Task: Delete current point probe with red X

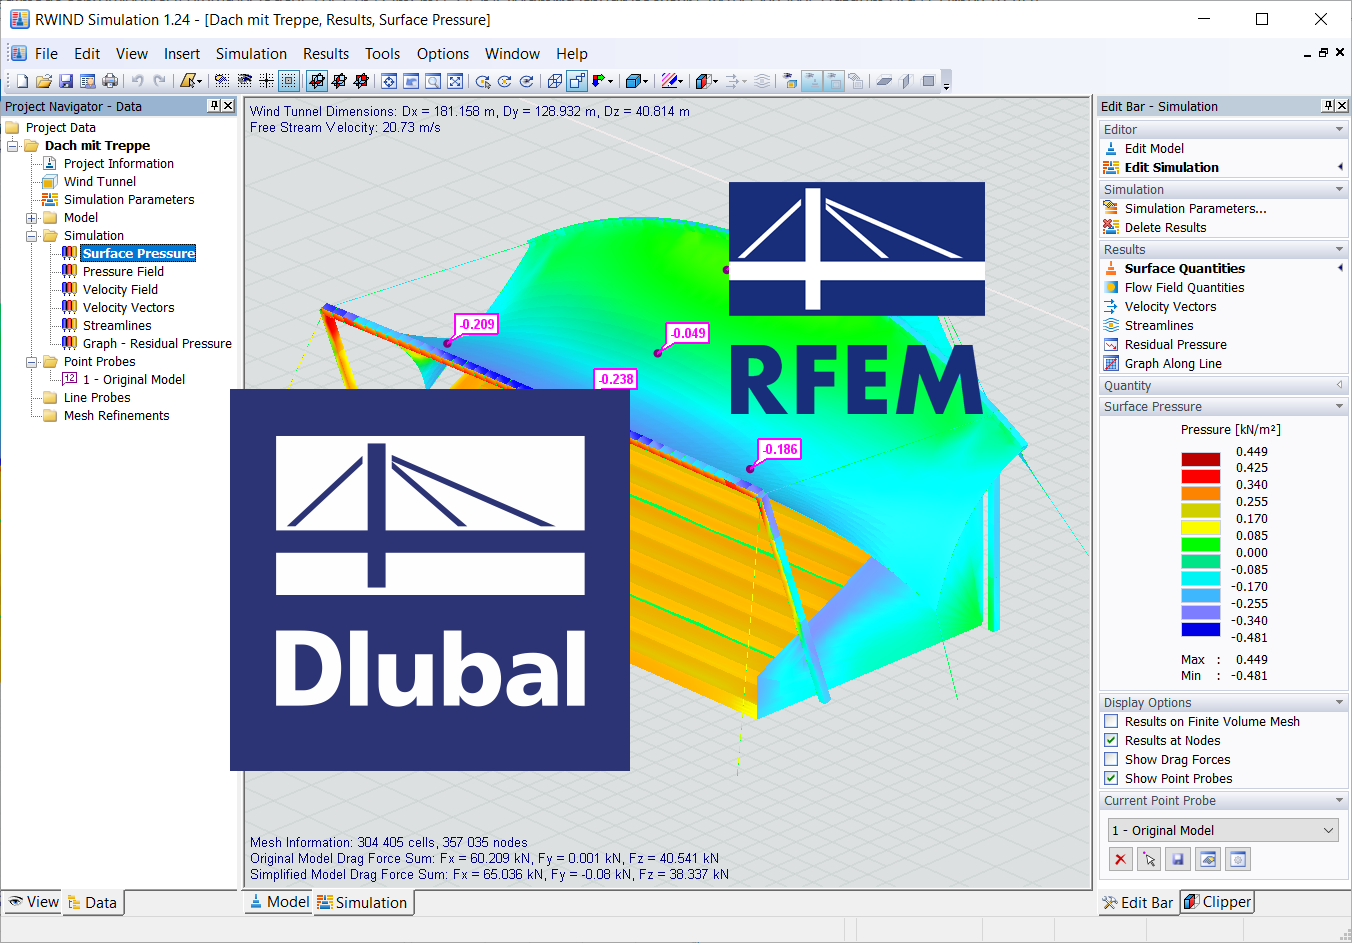Action: point(1120,859)
